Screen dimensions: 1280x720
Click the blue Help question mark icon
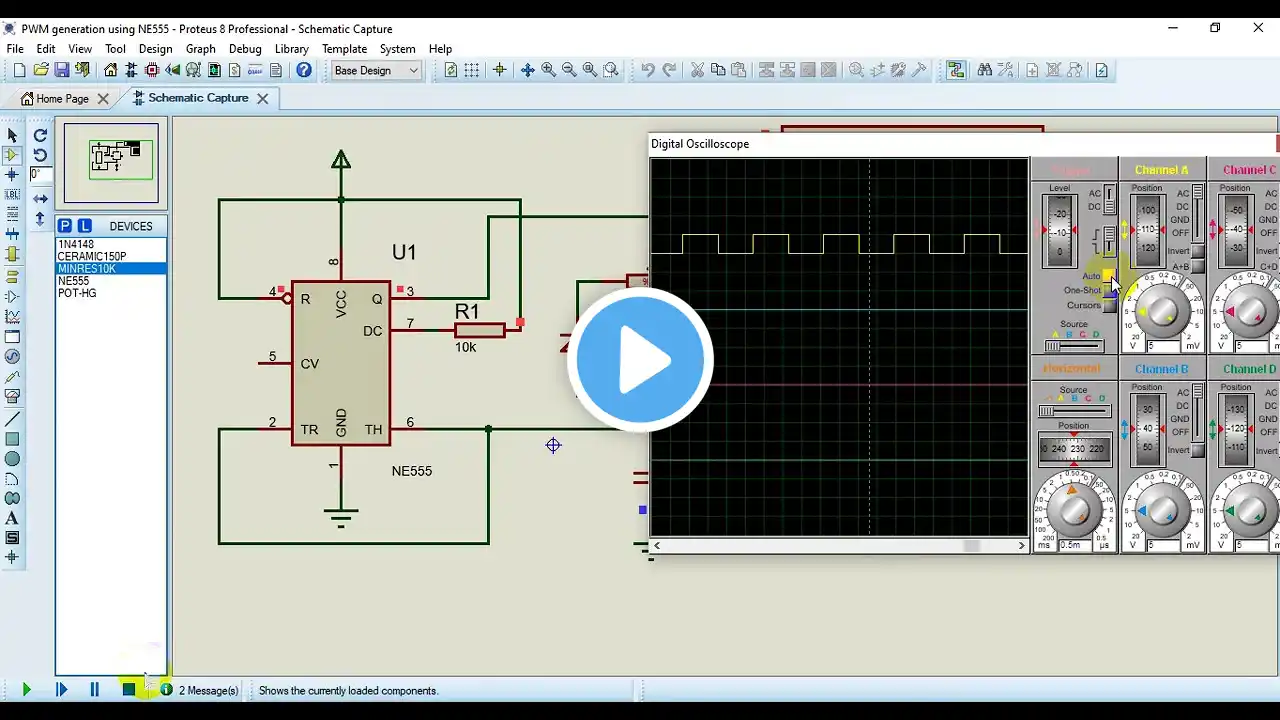[304, 70]
